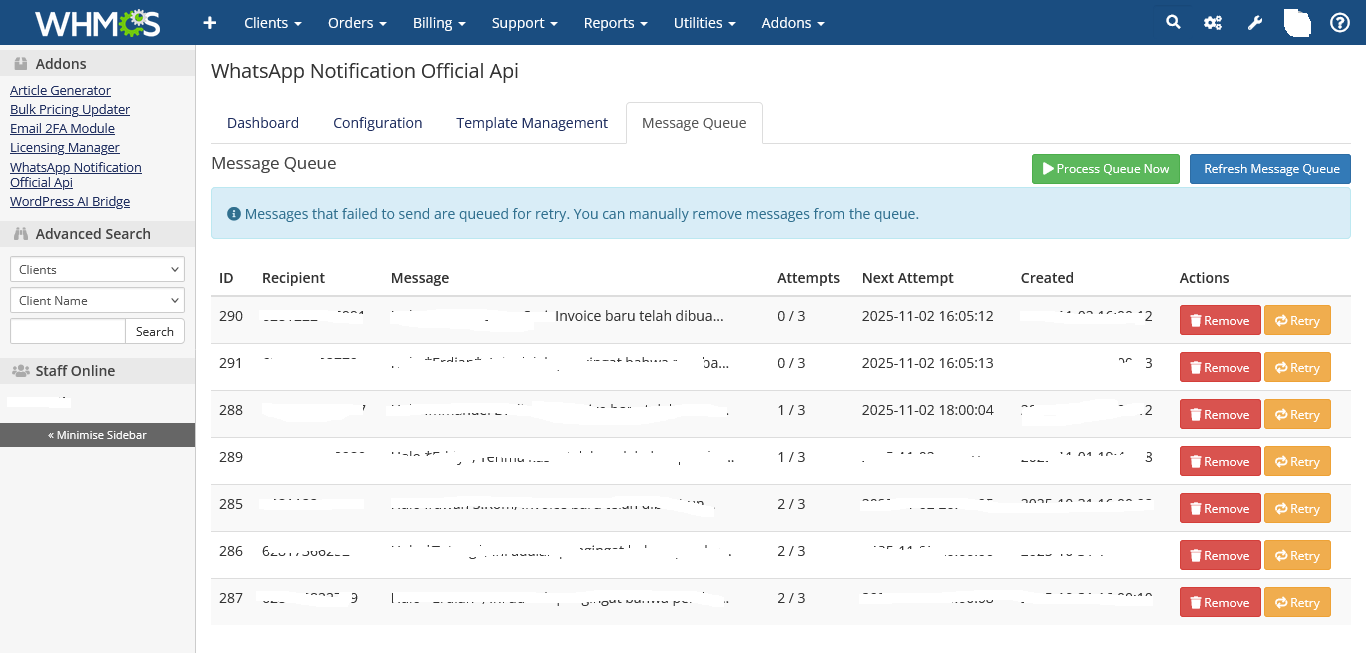Screen dimensions: 1366x653
Task: Click the WHMCS logo
Action: click(97, 22)
